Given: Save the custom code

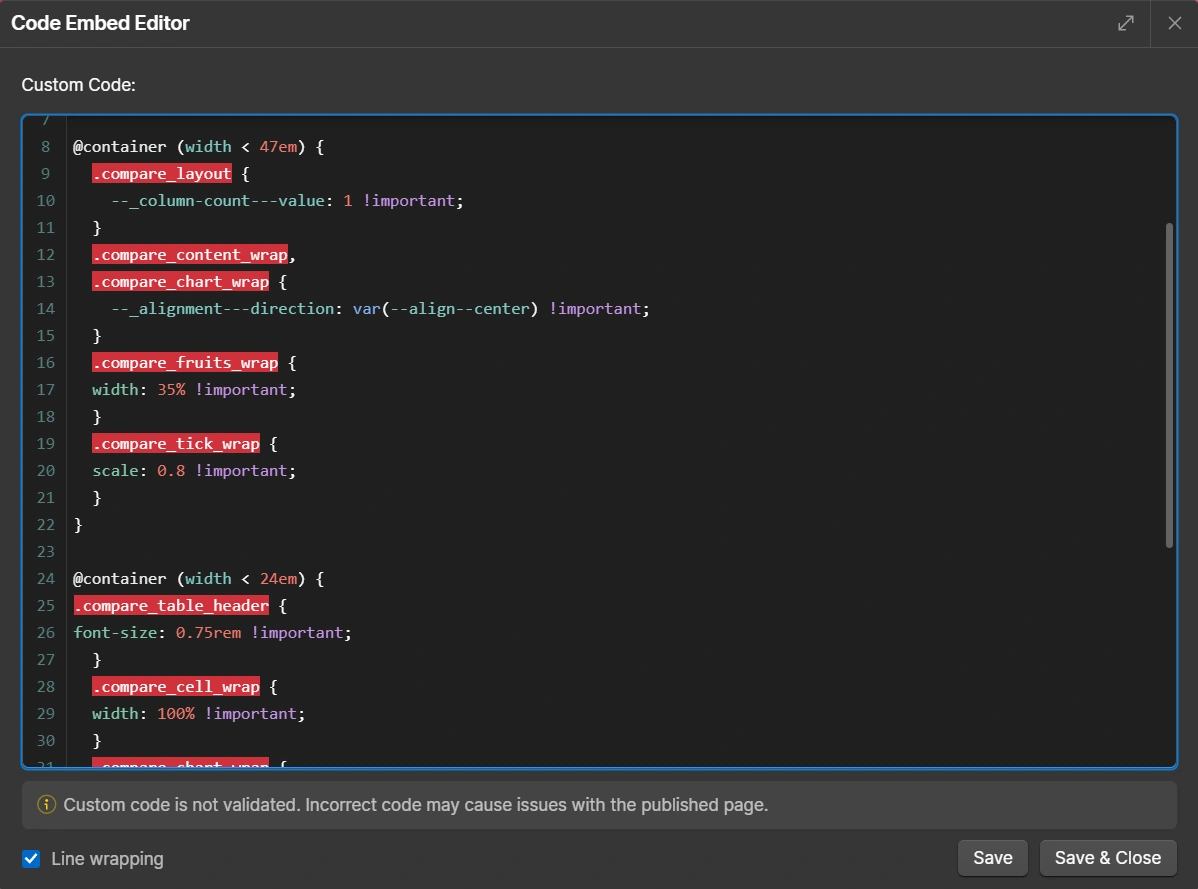Looking at the screenshot, I should click(x=992, y=858).
